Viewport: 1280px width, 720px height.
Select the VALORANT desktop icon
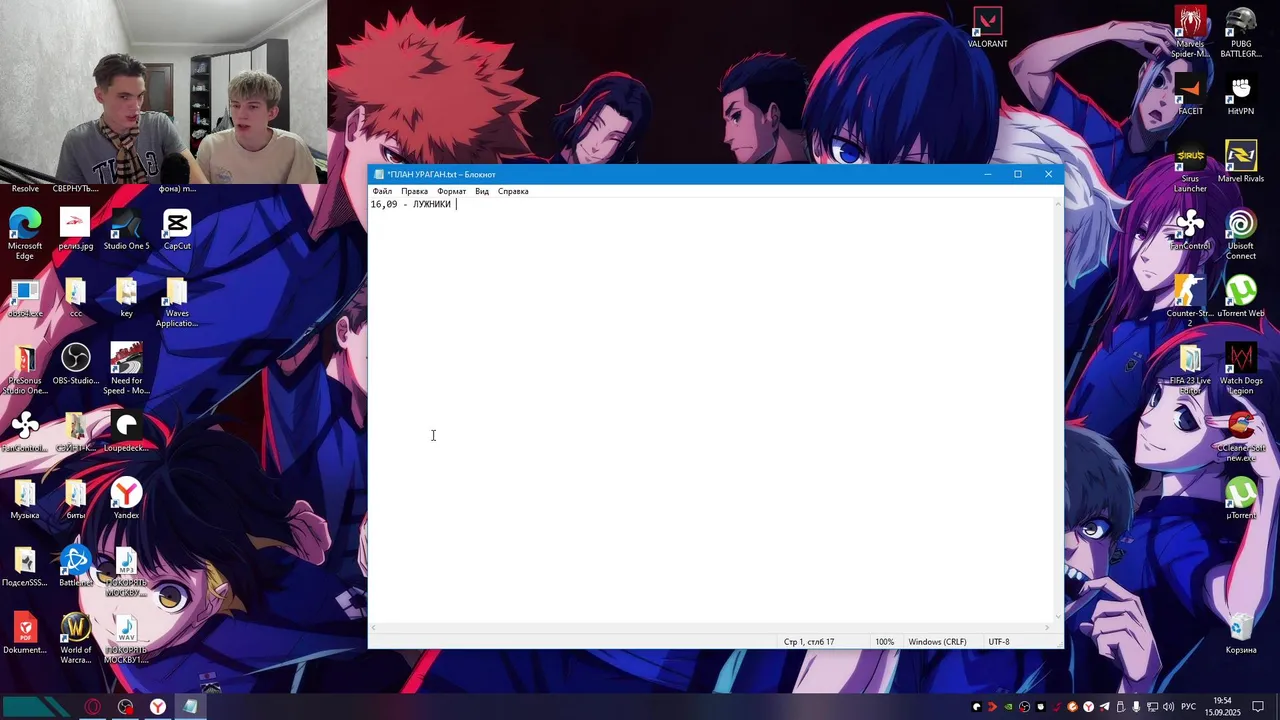pos(988,28)
